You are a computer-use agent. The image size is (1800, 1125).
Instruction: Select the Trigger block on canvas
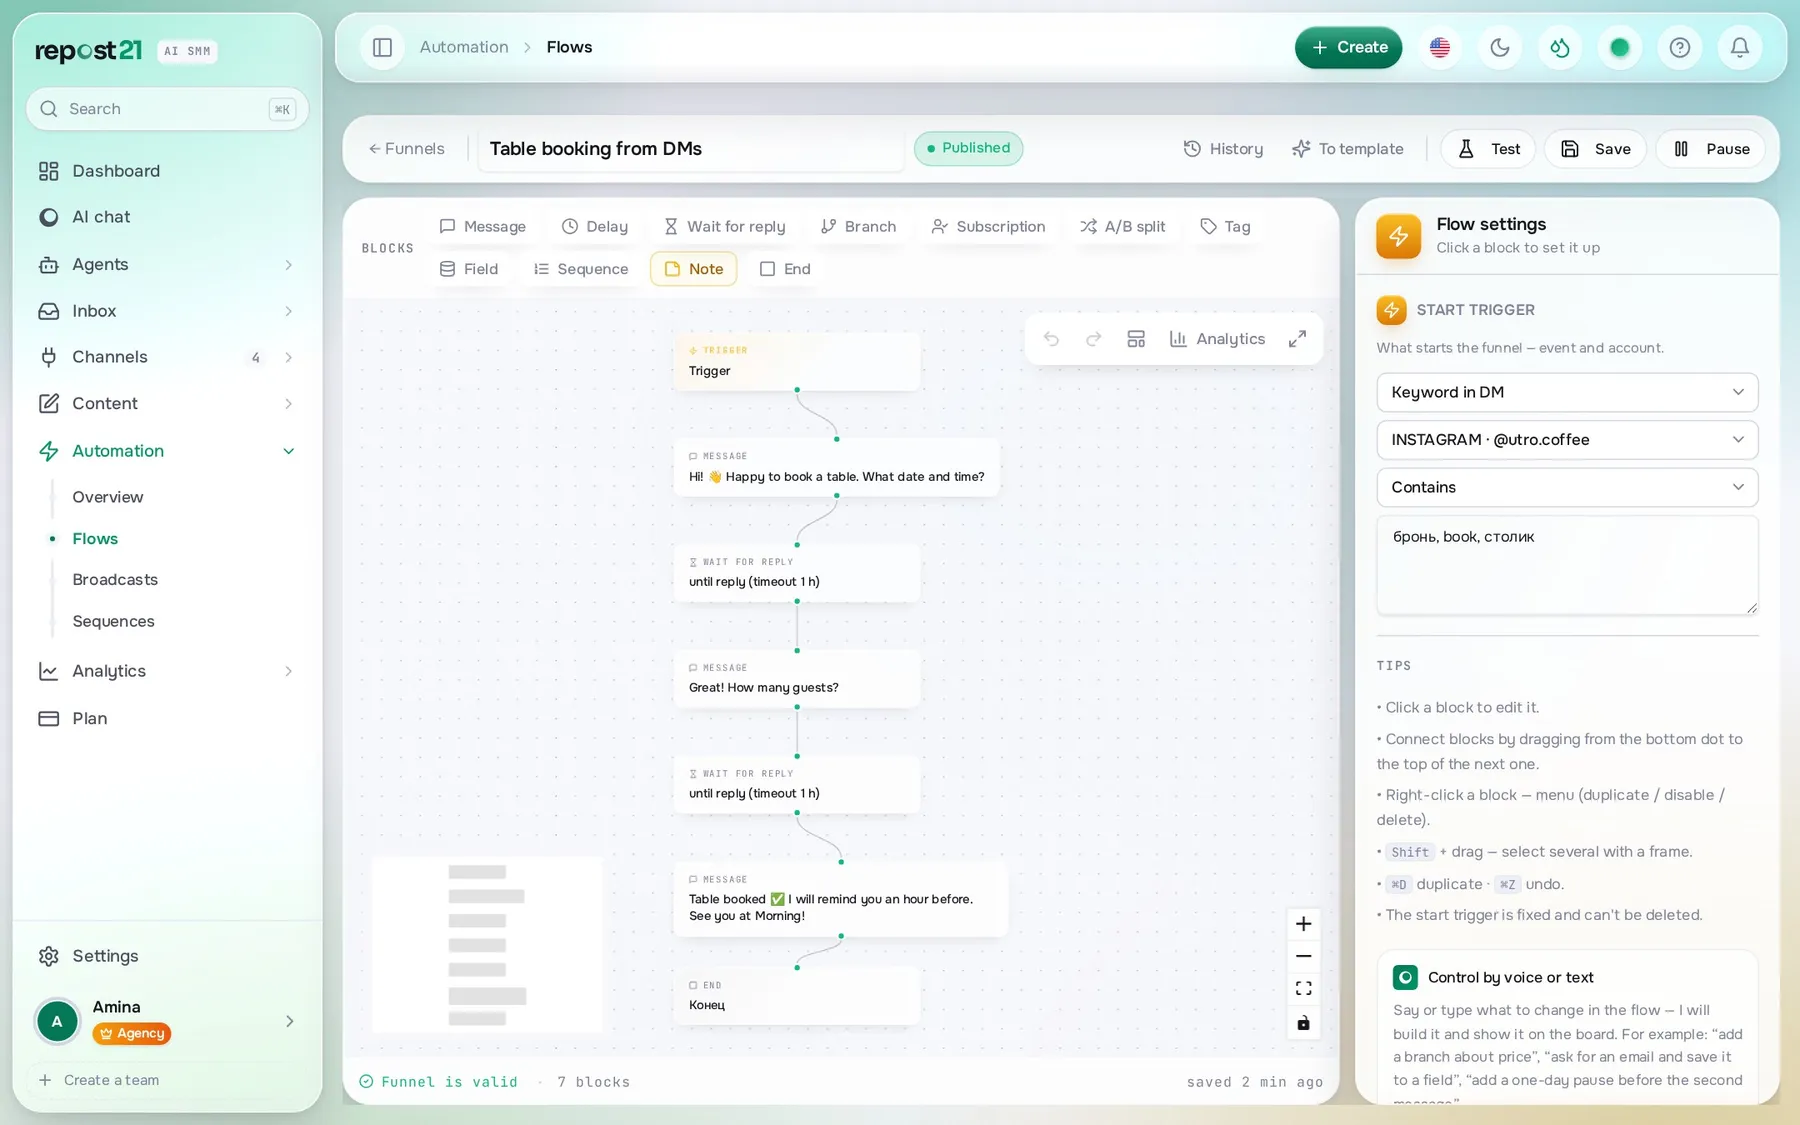[x=797, y=361]
